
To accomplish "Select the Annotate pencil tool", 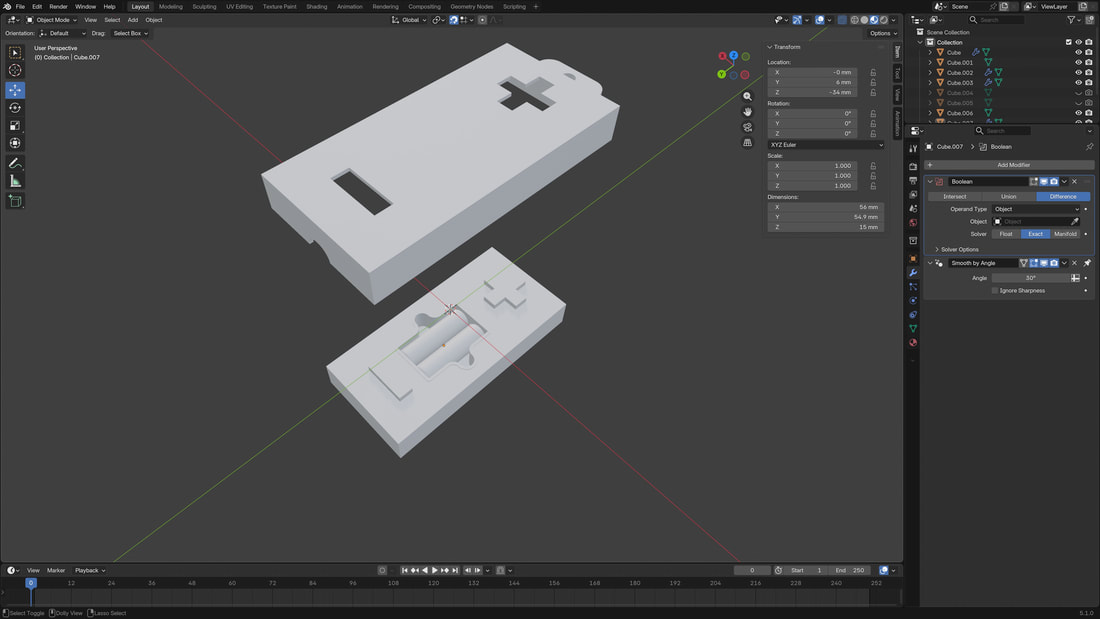I will pyautogui.click(x=15, y=163).
